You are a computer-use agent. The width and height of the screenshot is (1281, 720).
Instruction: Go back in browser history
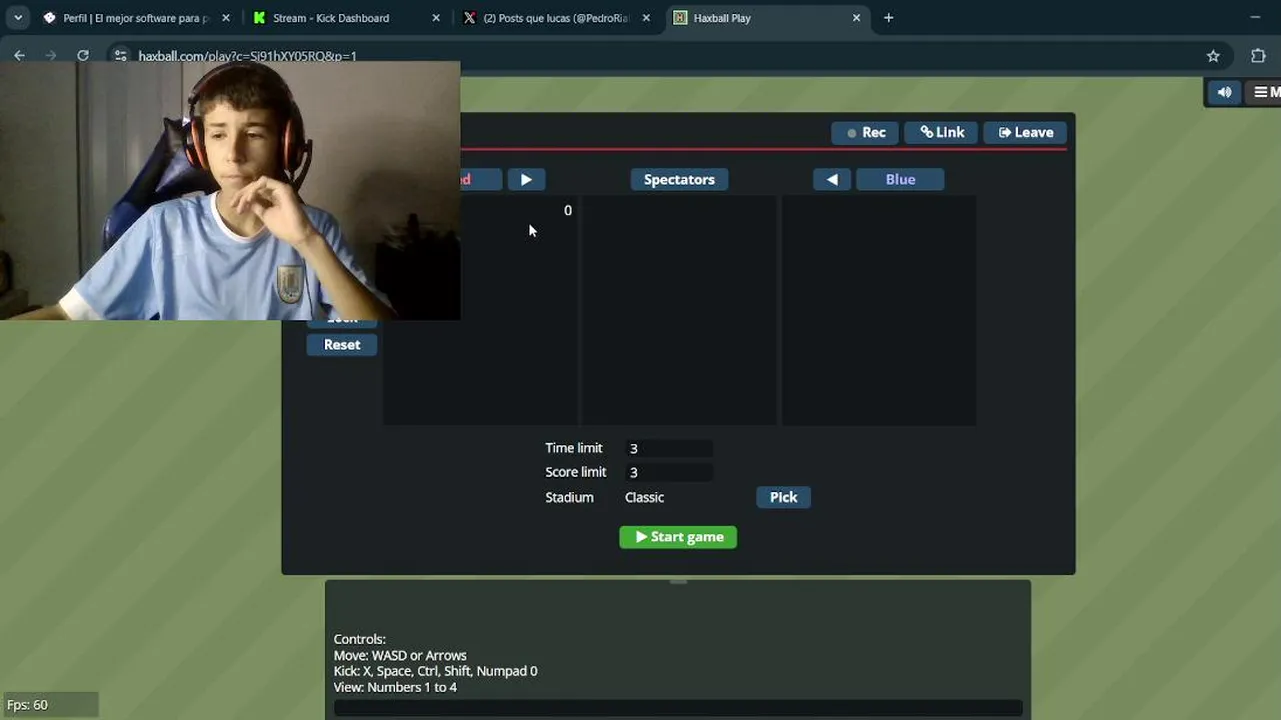point(19,56)
